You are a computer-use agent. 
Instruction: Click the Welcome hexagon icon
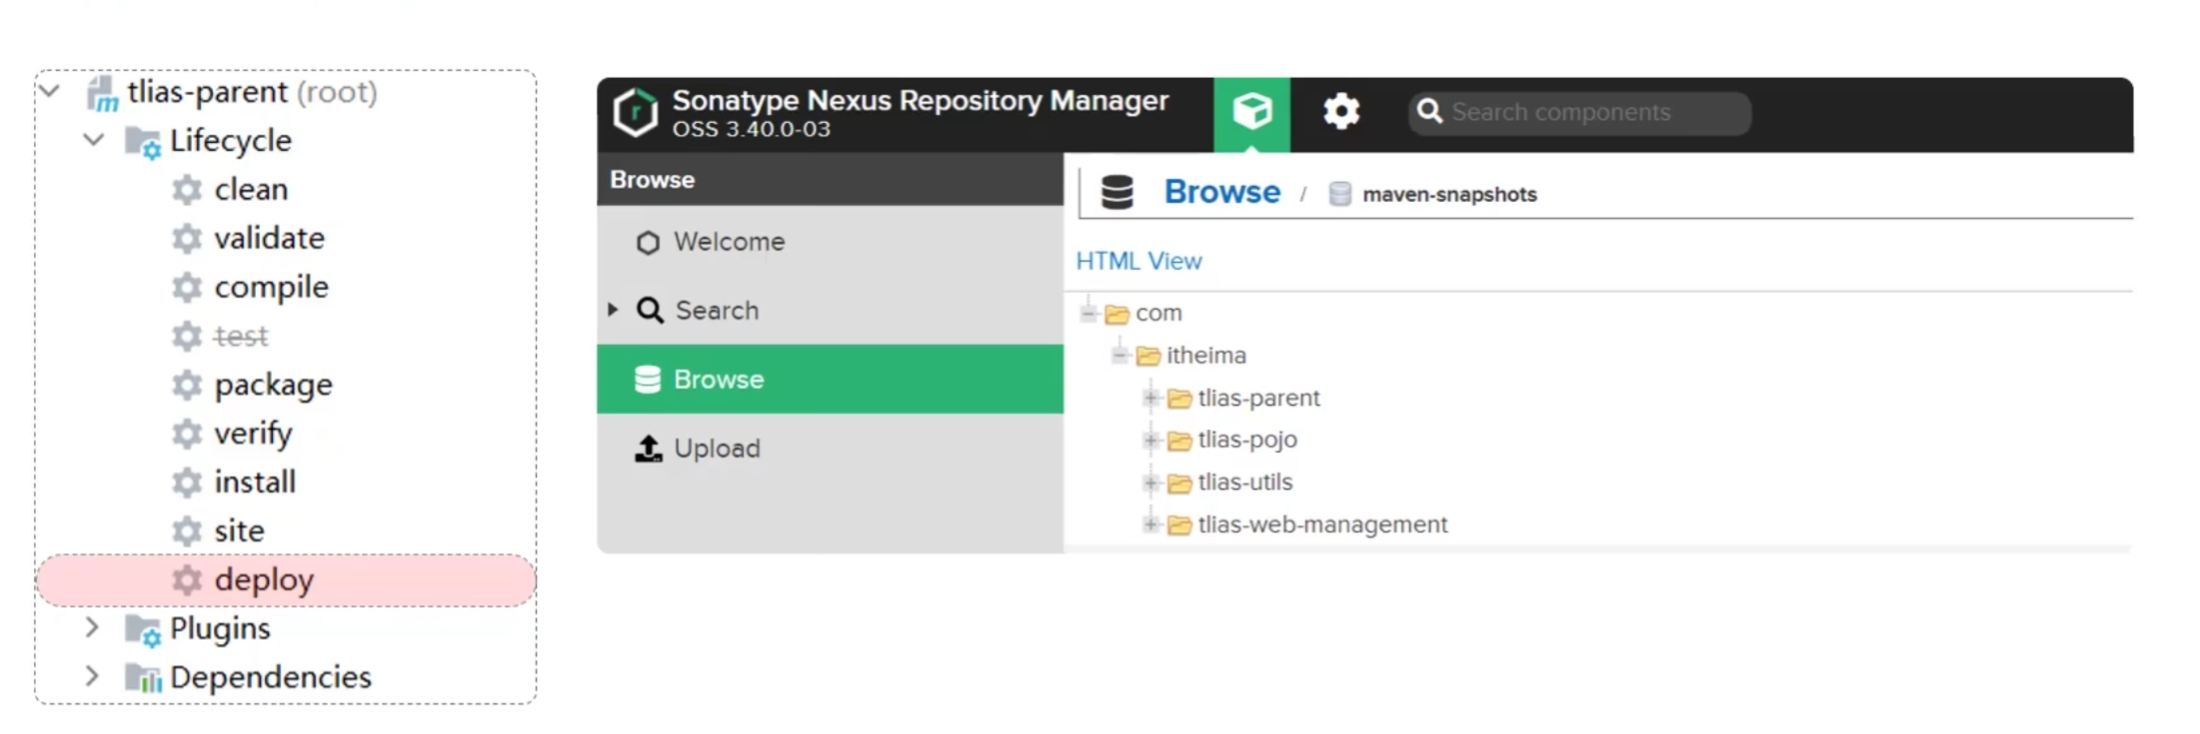[648, 243]
